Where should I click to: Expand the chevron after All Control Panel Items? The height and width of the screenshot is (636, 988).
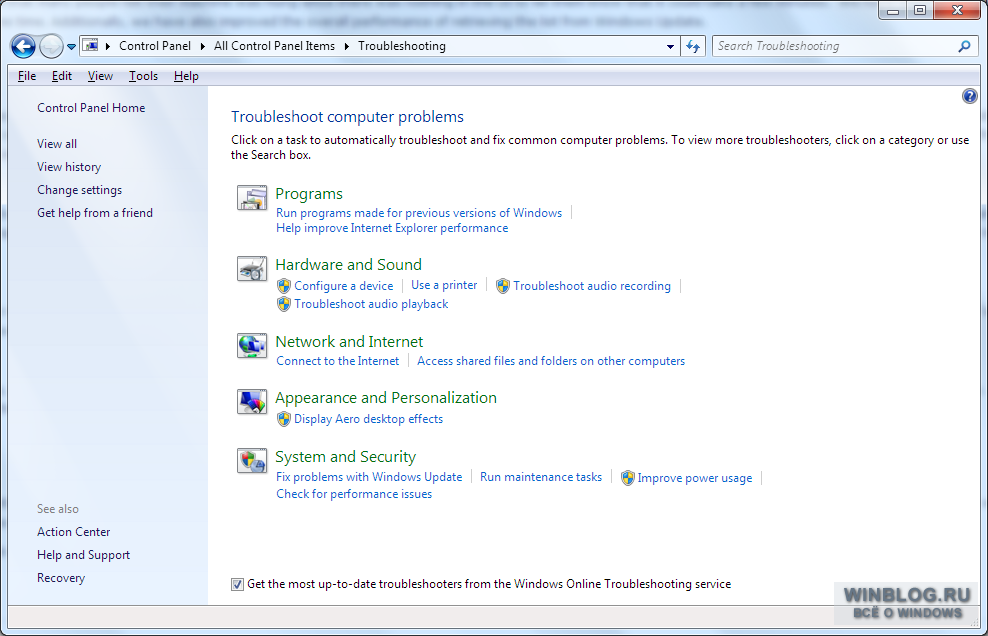347,46
